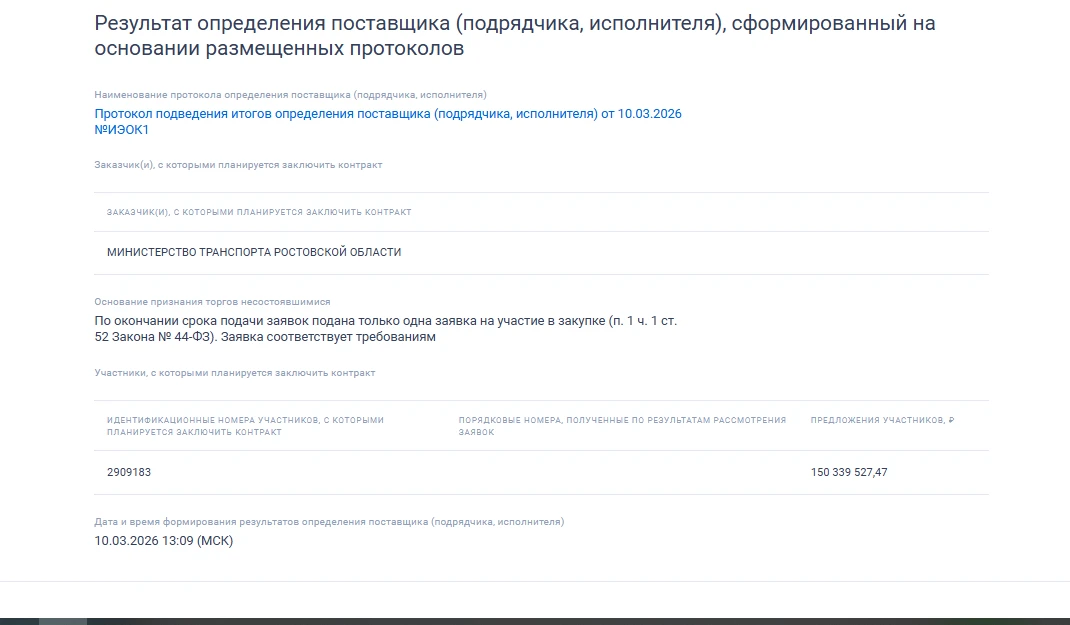Click the protocol number №ИЭОК1

pos(121,130)
